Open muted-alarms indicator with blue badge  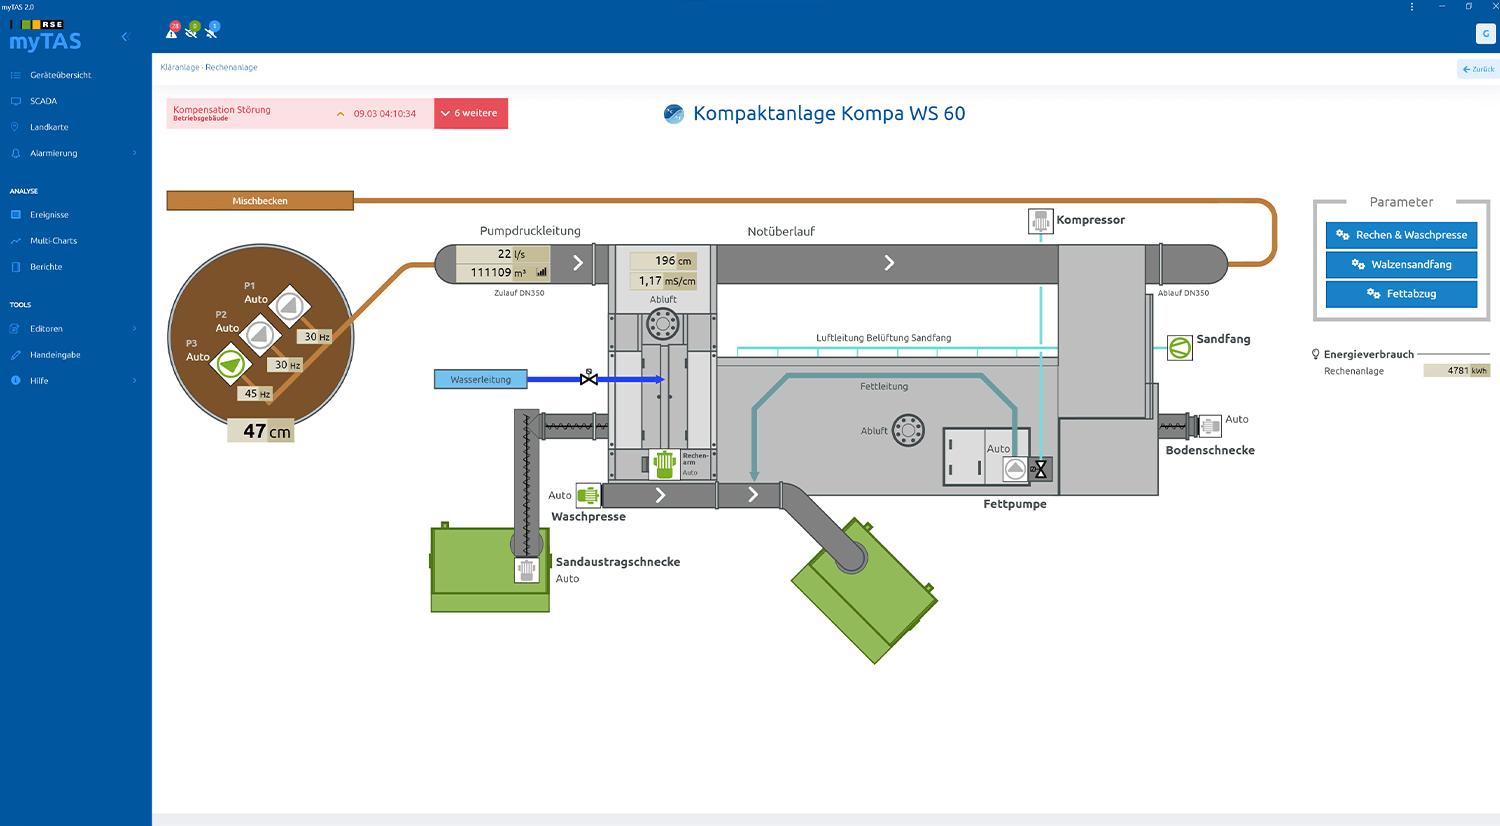tap(212, 31)
